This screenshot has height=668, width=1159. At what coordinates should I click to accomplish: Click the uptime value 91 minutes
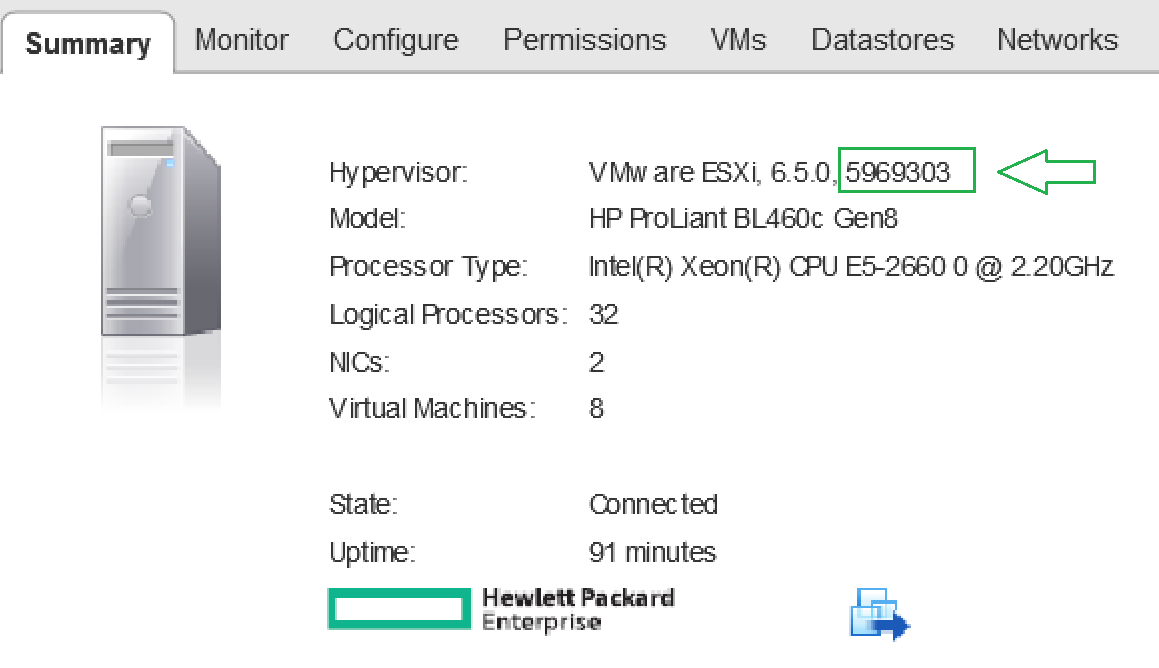point(652,552)
